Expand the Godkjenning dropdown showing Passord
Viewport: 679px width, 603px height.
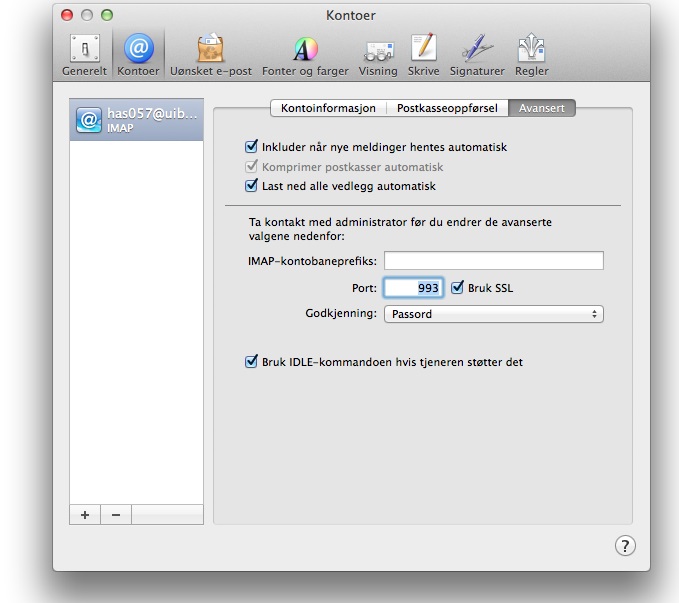click(493, 314)
